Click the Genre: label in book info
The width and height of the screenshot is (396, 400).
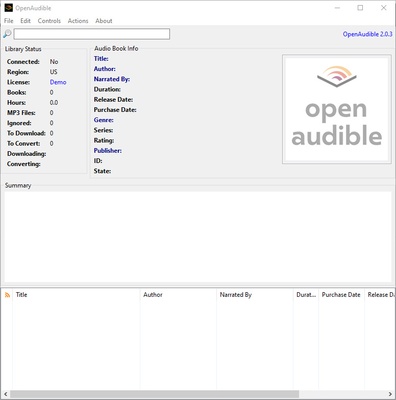(104, 120)
